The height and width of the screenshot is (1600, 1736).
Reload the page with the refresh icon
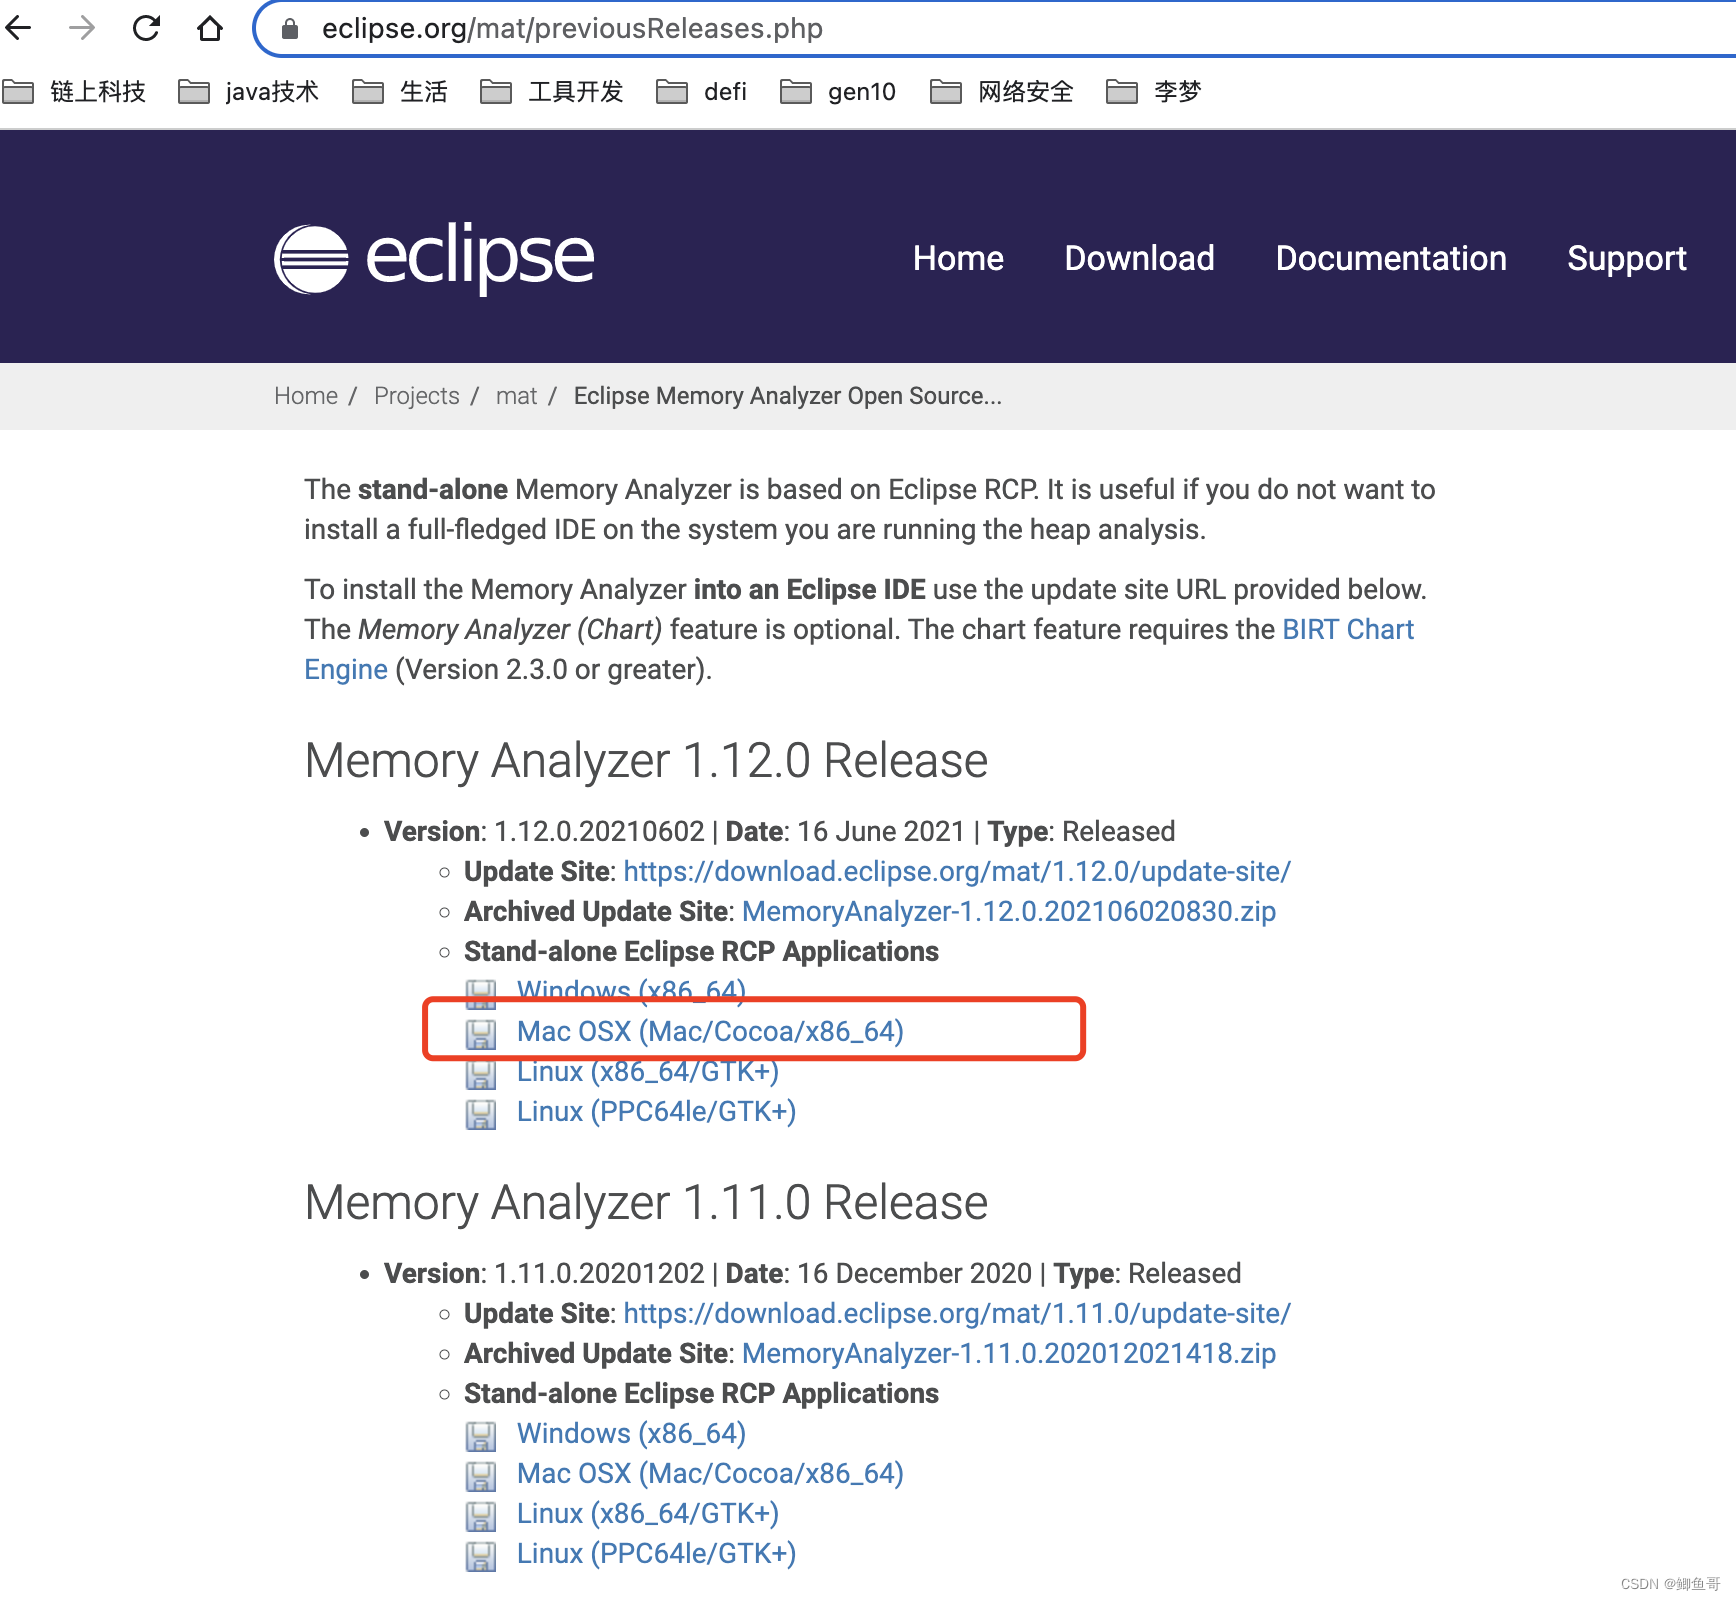coord(146,28)
